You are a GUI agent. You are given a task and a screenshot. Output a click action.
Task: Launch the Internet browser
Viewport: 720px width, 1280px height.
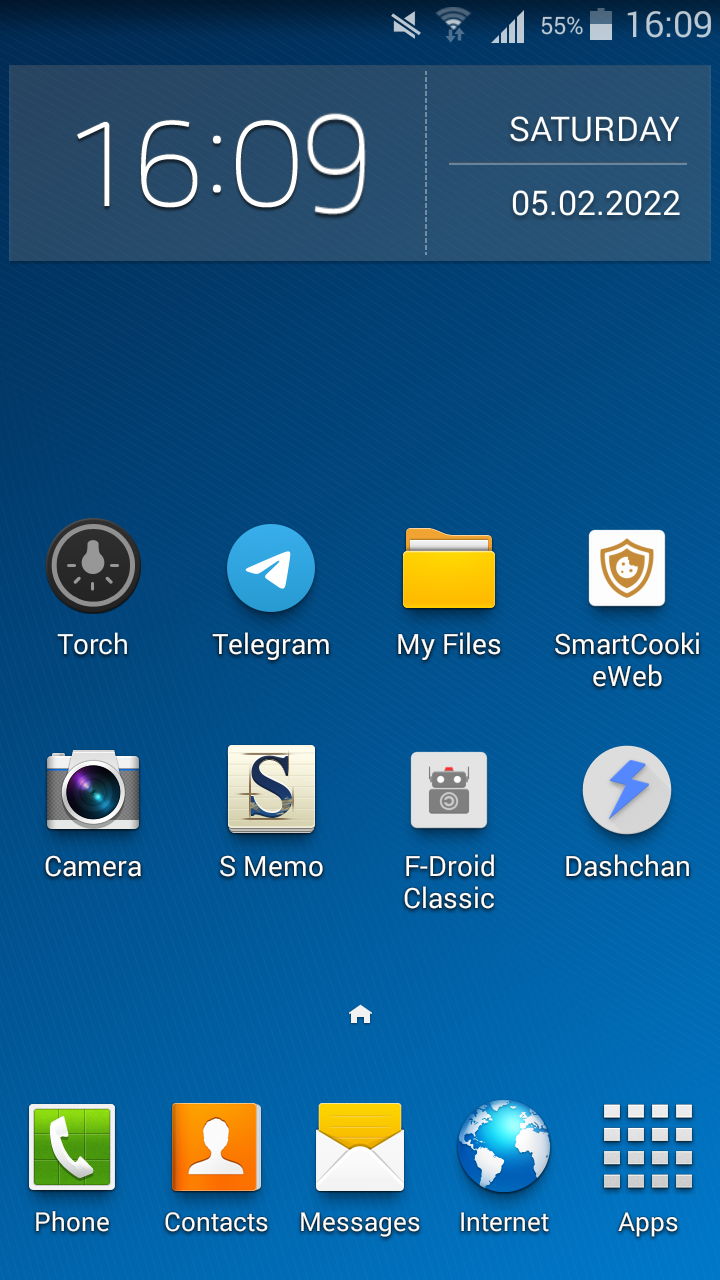[504, 1147]
